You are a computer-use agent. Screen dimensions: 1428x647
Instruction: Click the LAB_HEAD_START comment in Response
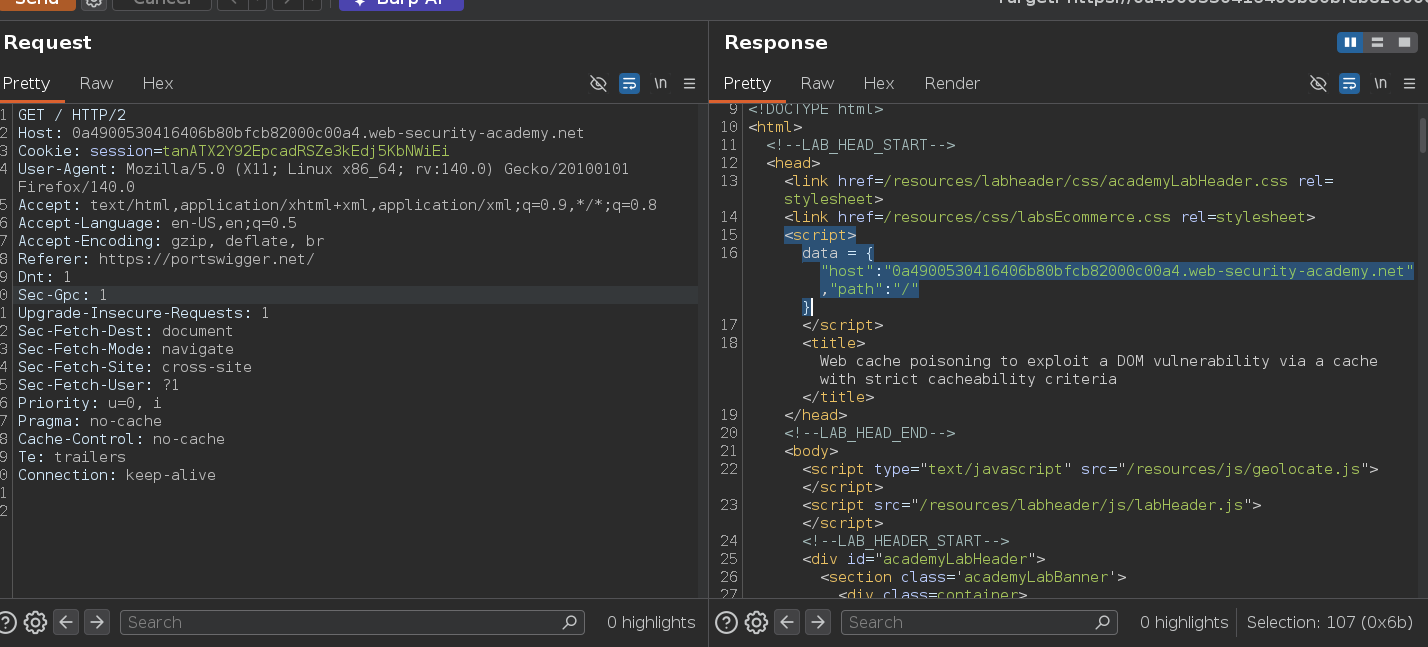861,145
